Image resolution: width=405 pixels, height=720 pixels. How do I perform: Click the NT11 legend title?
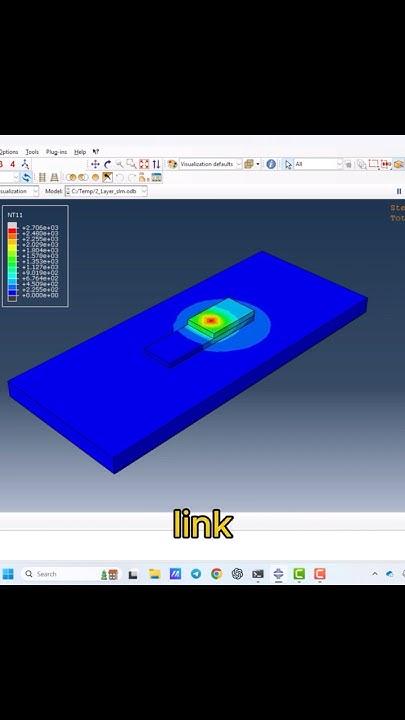point(15,215)
